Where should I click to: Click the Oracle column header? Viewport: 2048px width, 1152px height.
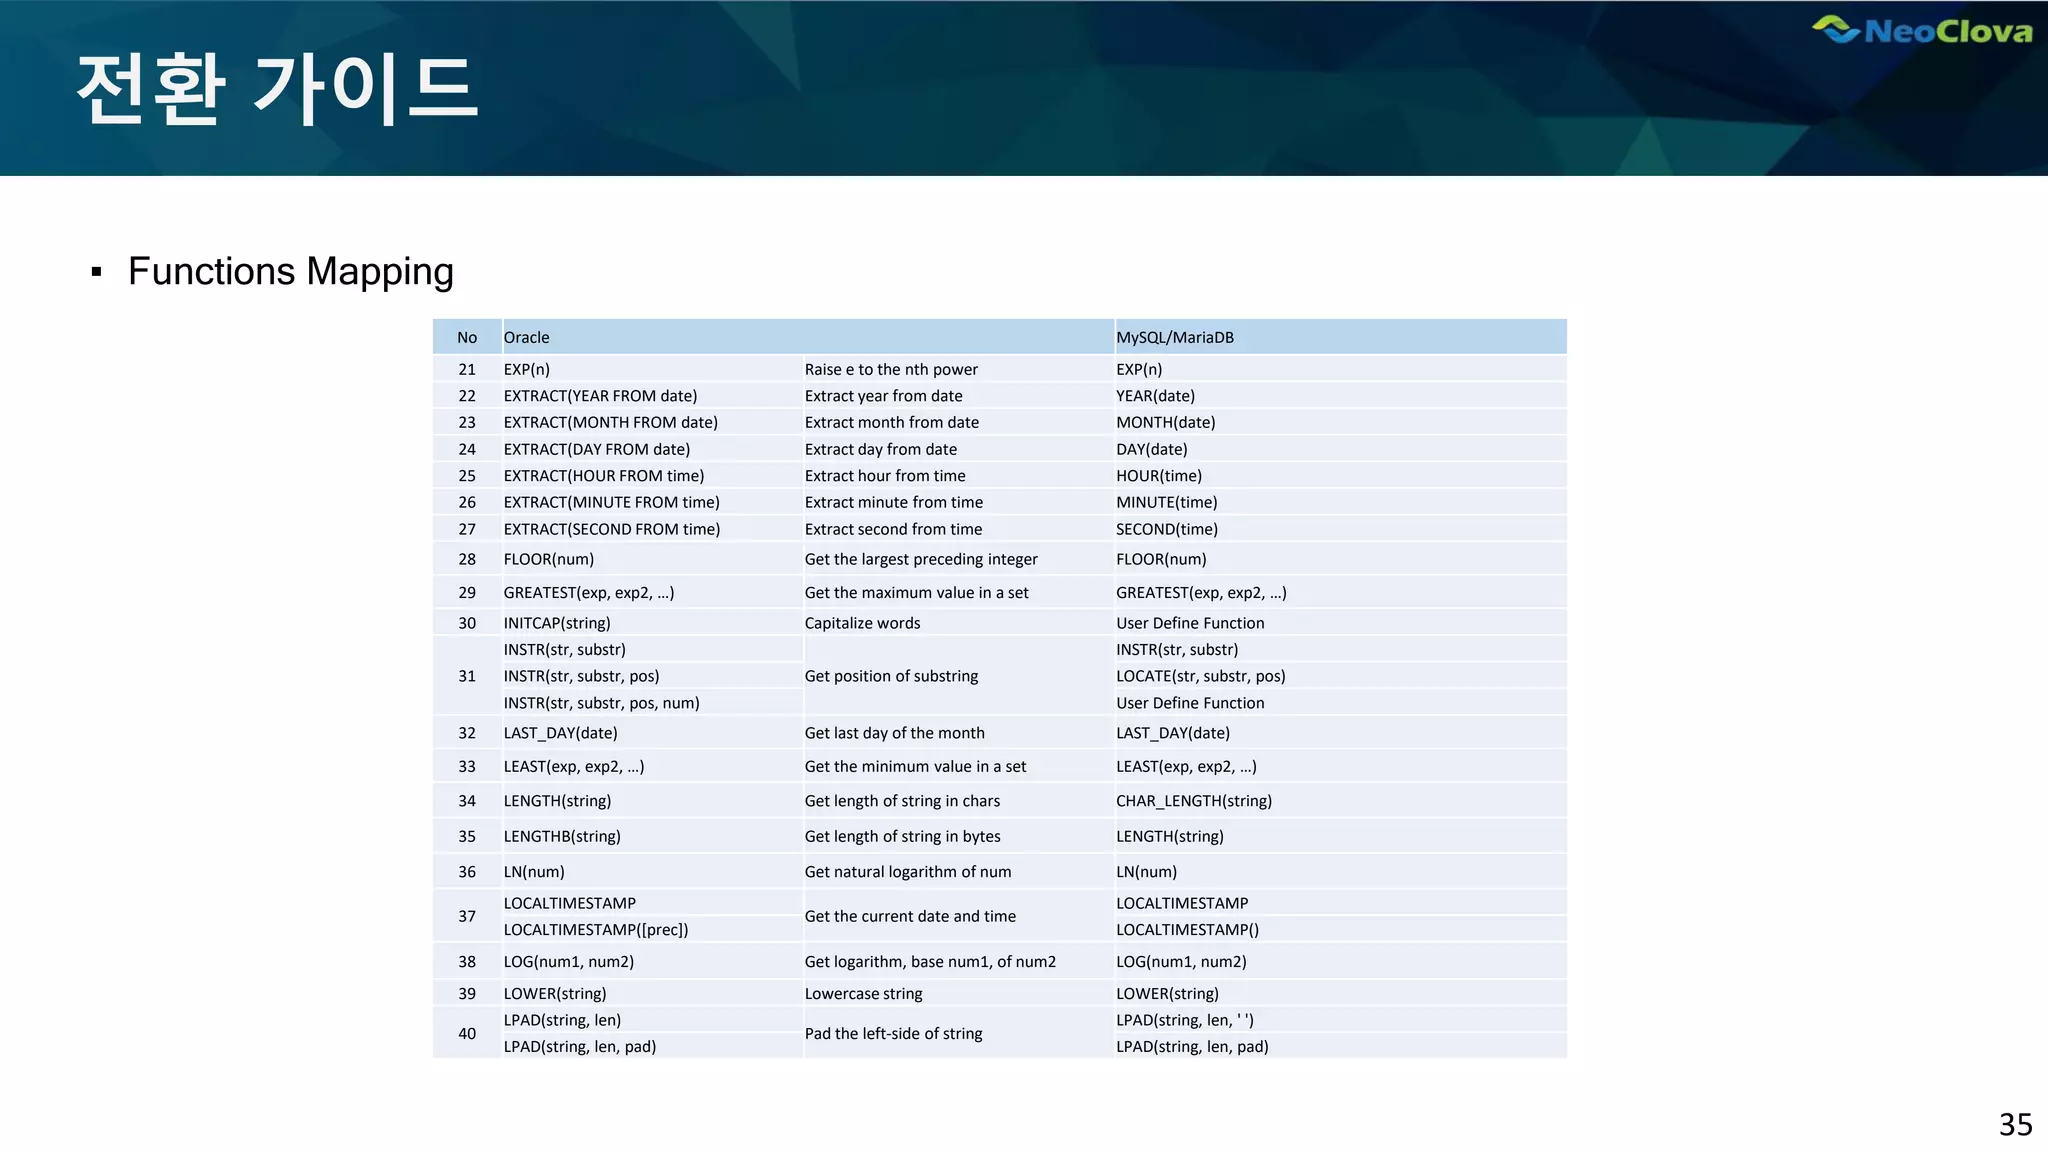click(x=527, y=338)
